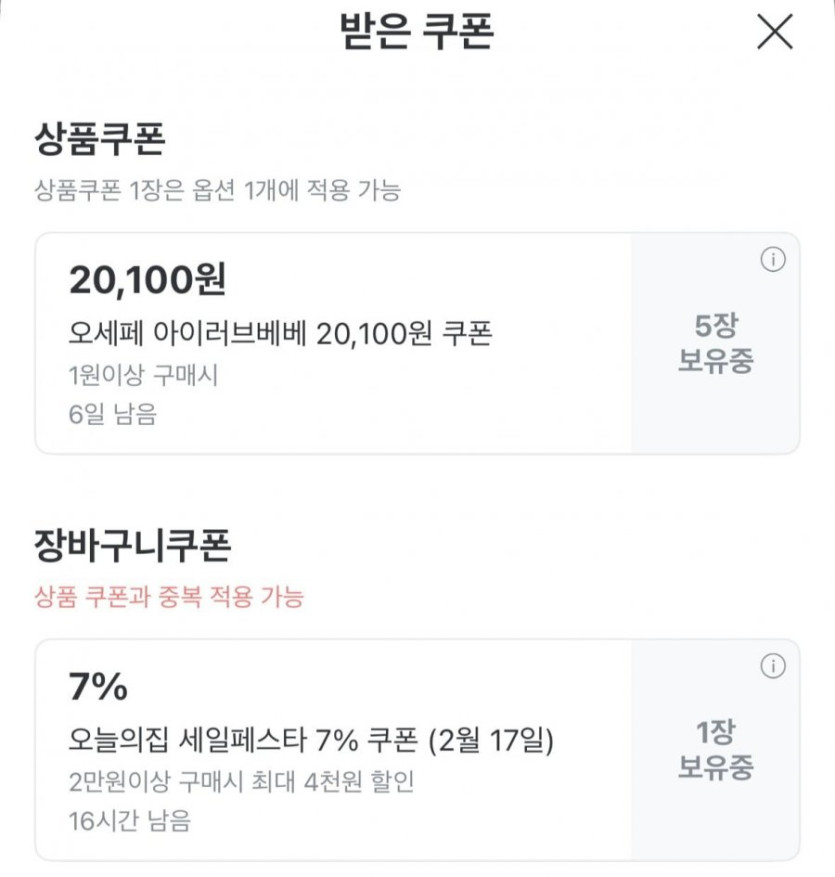Select the 20,100원 coupon amount
The height and width of the screenshot is (877, 835).
click(x=147, y=281)
